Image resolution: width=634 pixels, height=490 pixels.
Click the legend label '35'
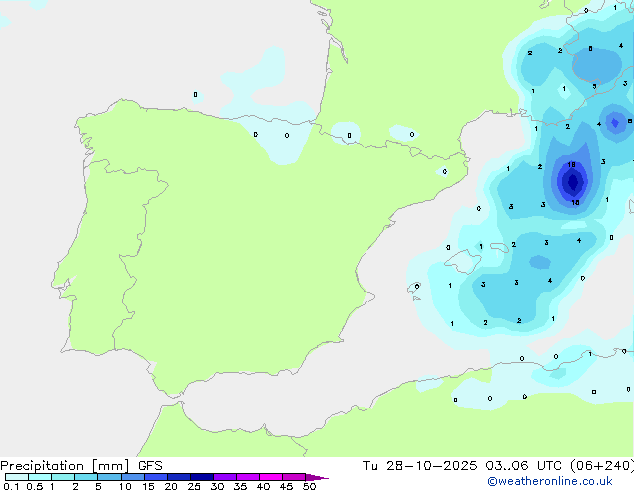tap(240, 486)
